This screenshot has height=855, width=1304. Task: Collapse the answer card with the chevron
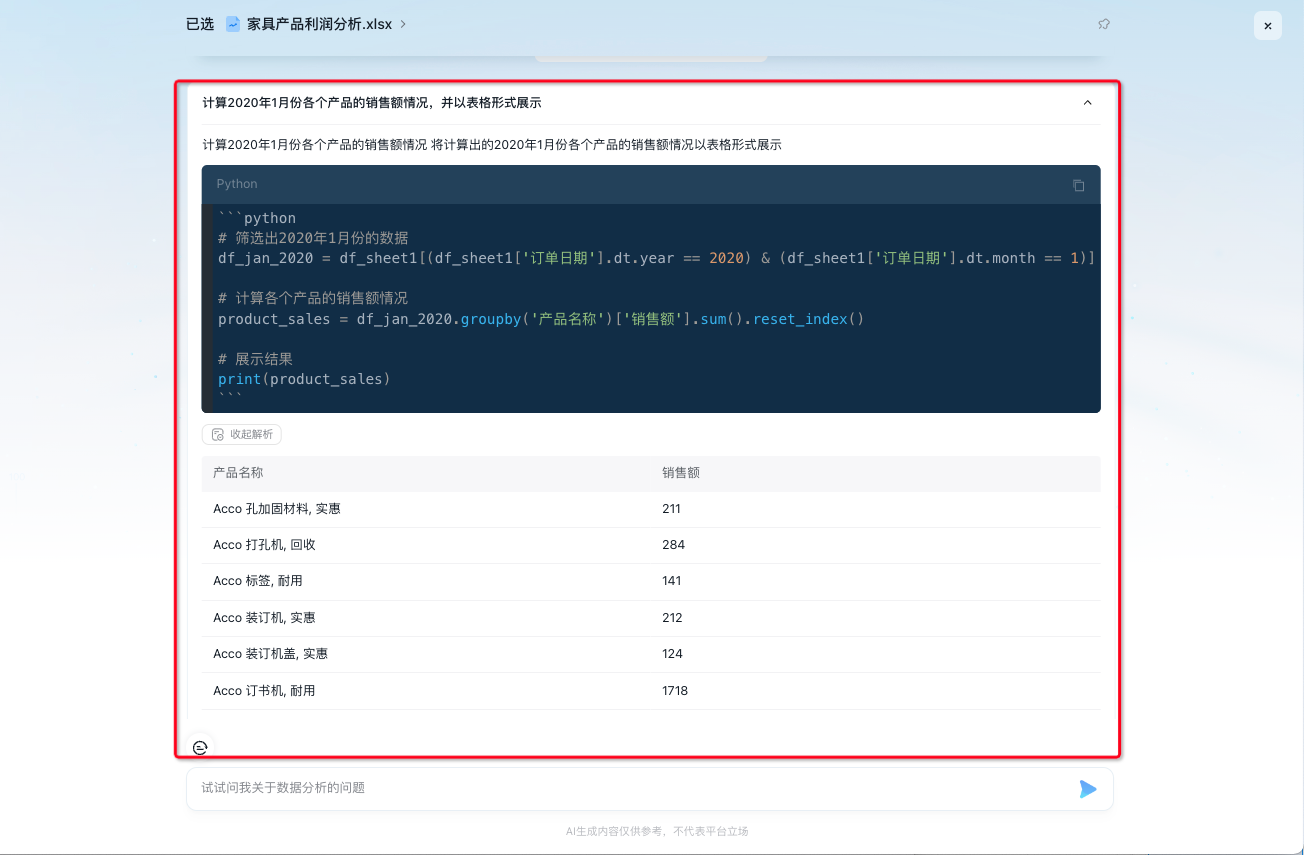1088,102
